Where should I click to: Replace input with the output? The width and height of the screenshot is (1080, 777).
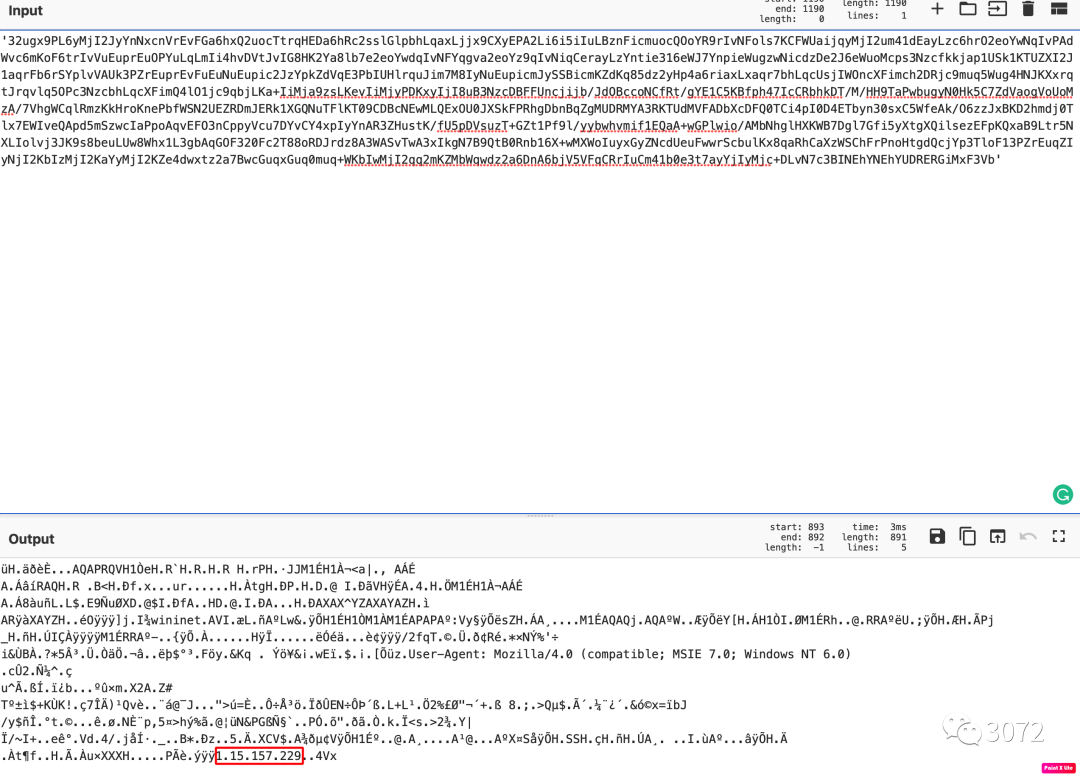pos(997,537)
